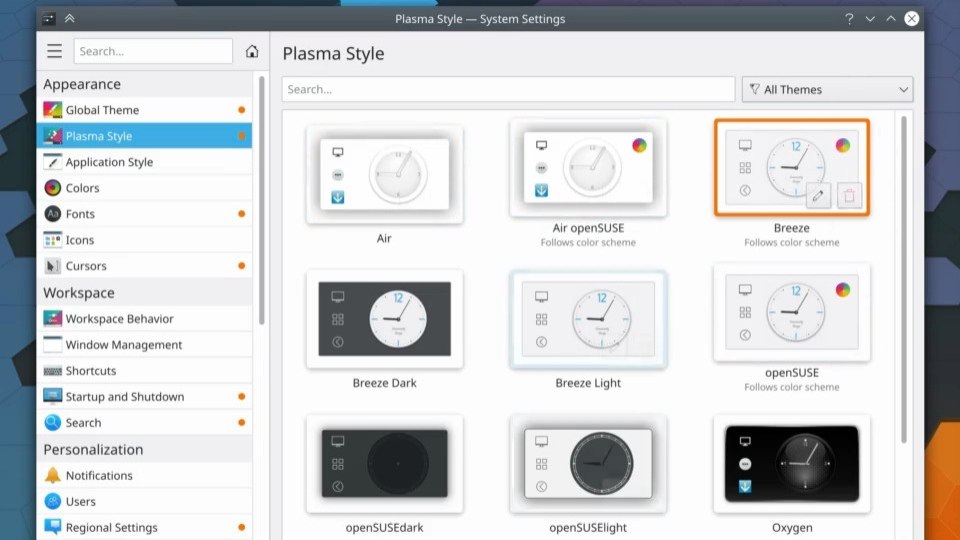Open the Colors settings icon
960x540 pixels.
tap(53, 188)
